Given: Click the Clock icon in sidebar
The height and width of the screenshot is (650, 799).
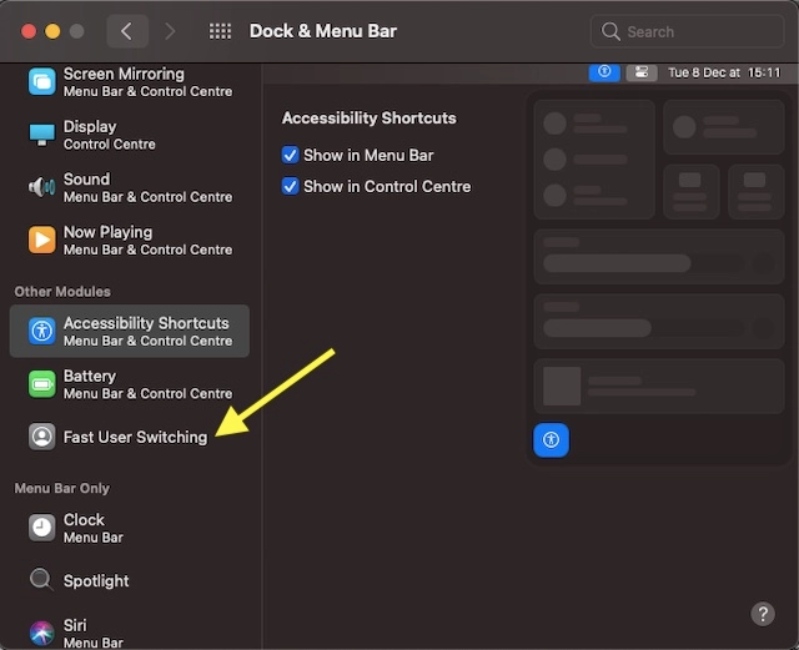Looking at the screenshot, I should [x=42, y=527].
